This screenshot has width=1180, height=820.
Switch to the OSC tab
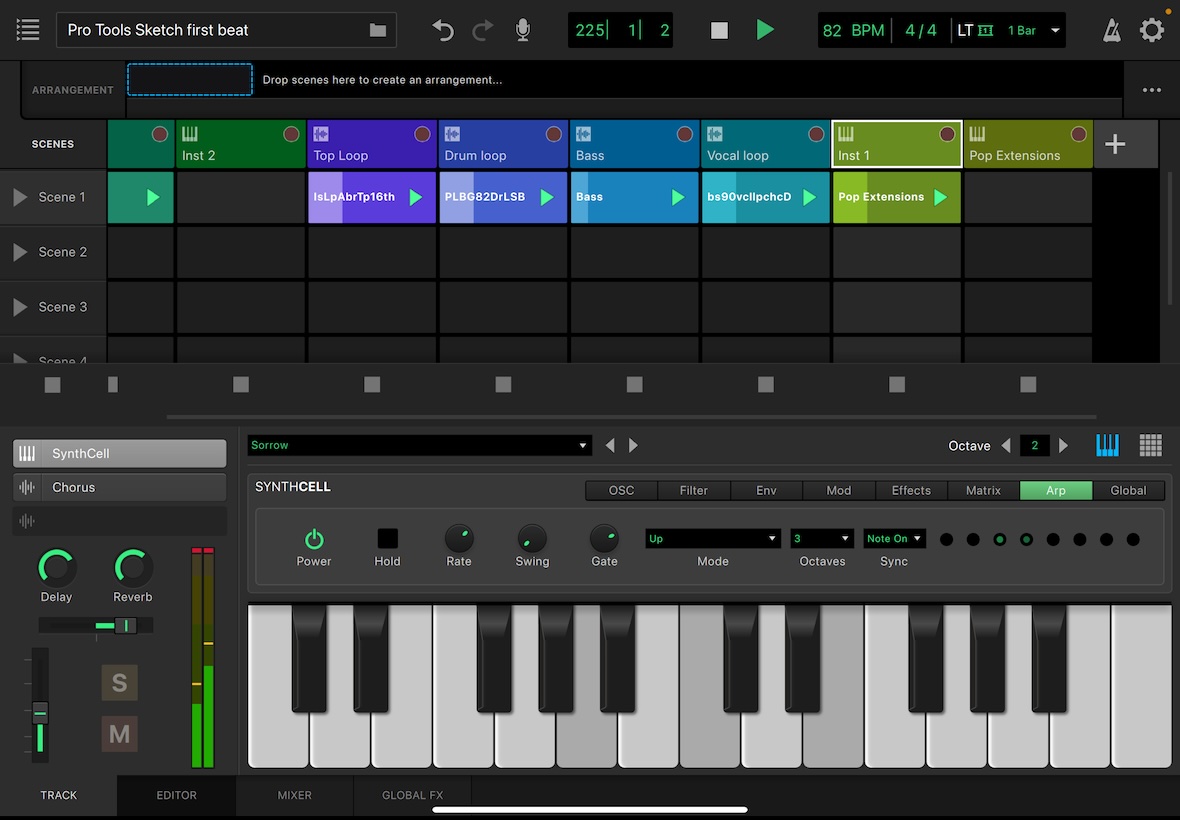622,490
